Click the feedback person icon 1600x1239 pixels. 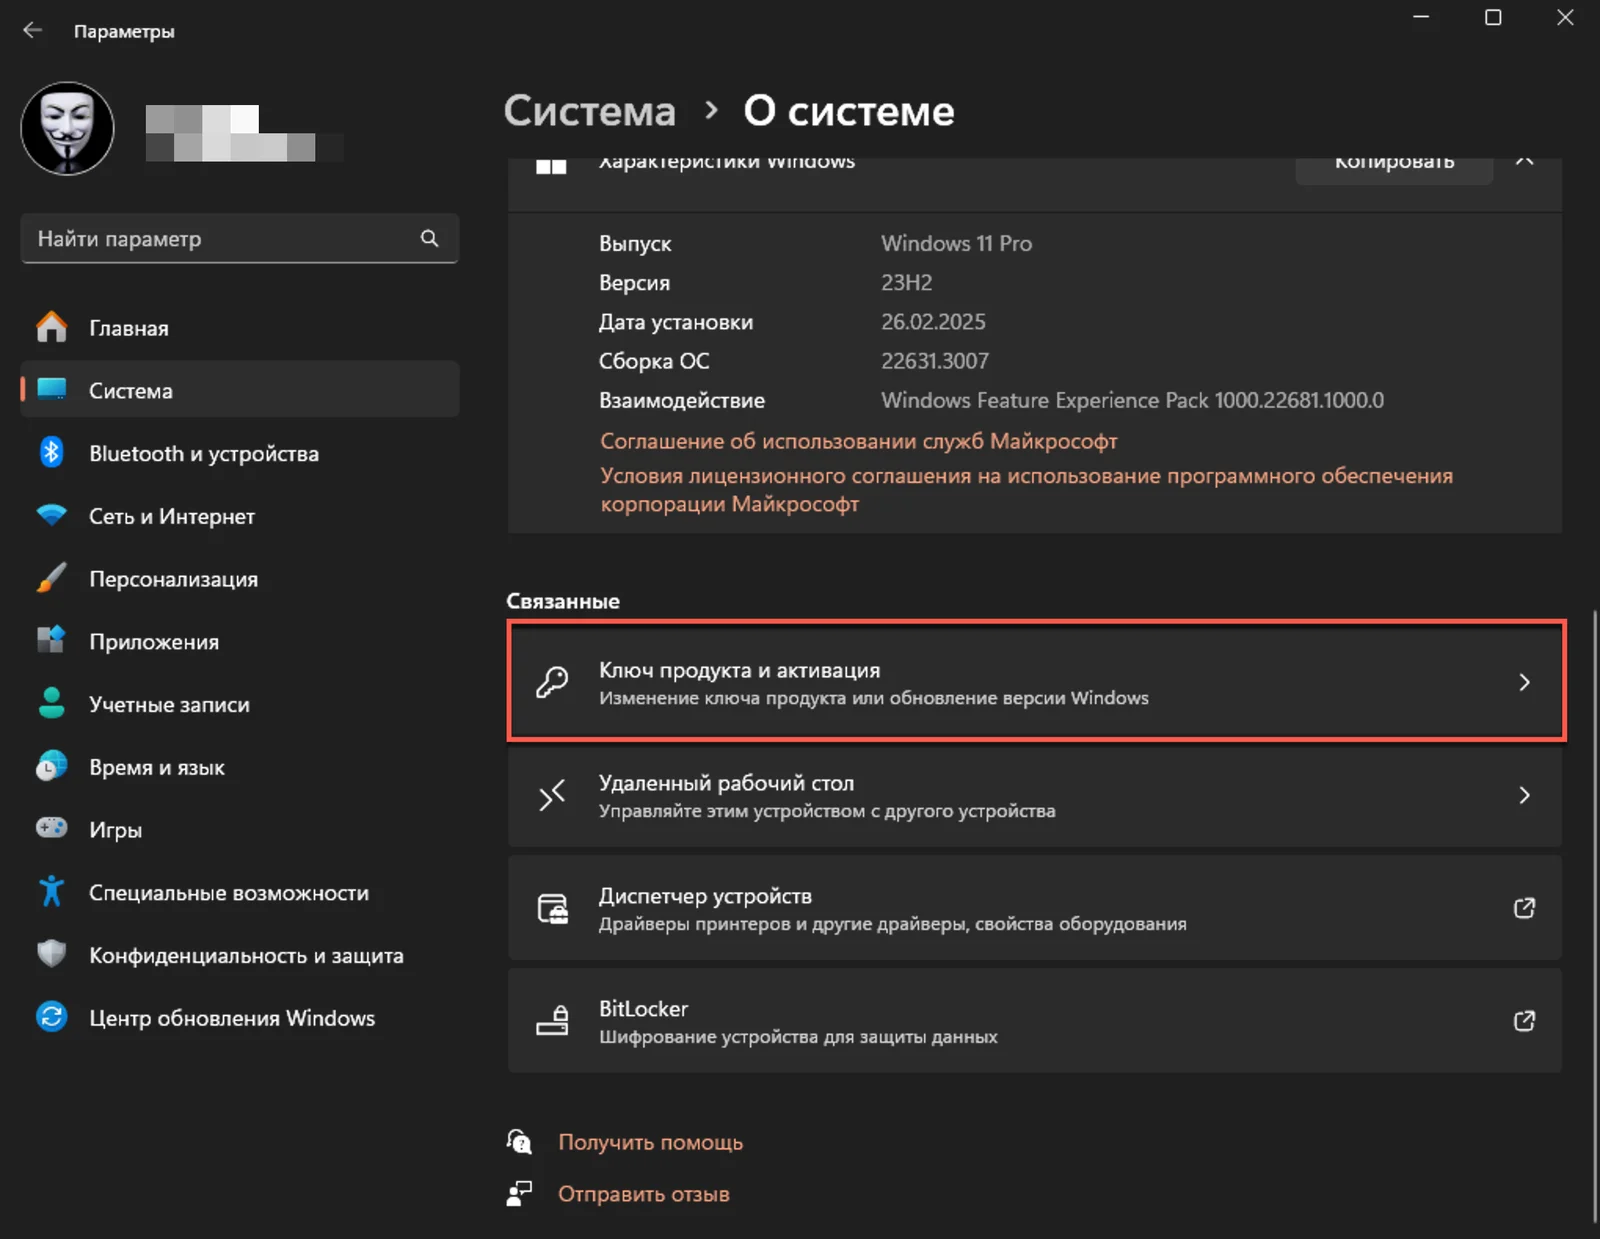[x=519, y=1193]
